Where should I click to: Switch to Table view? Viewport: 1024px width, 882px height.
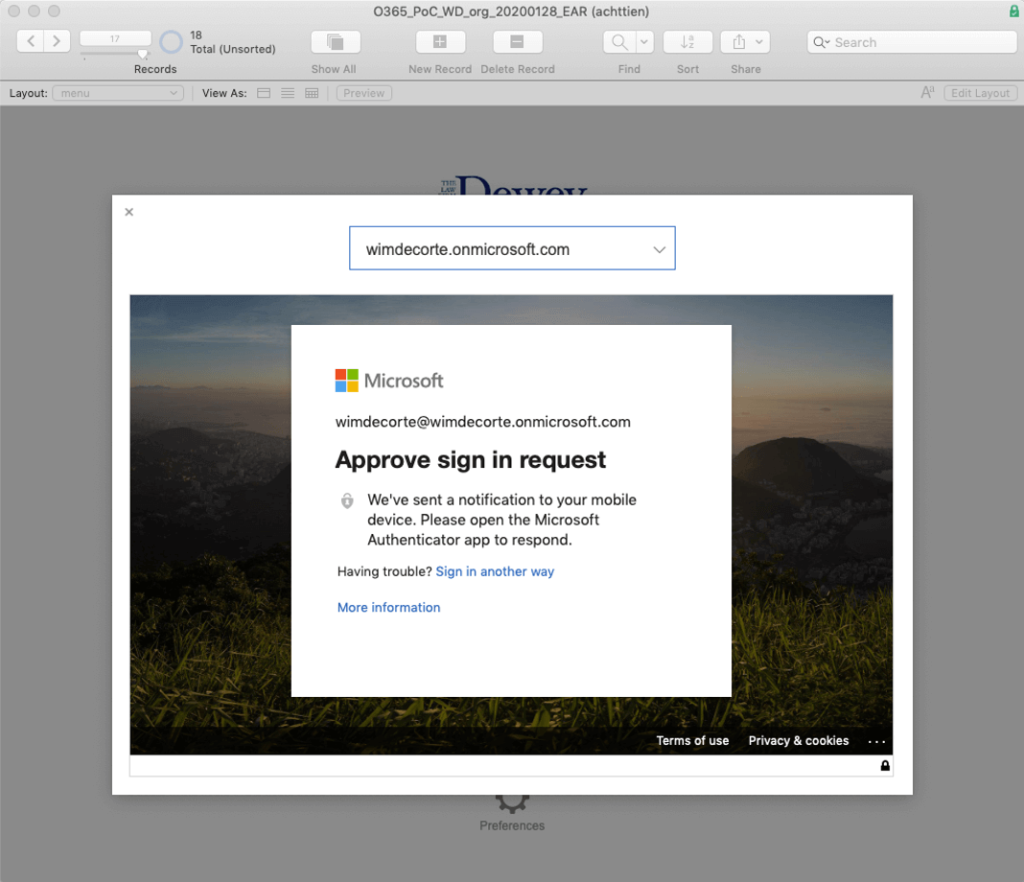pyautogui.click(x=311, y=92)
